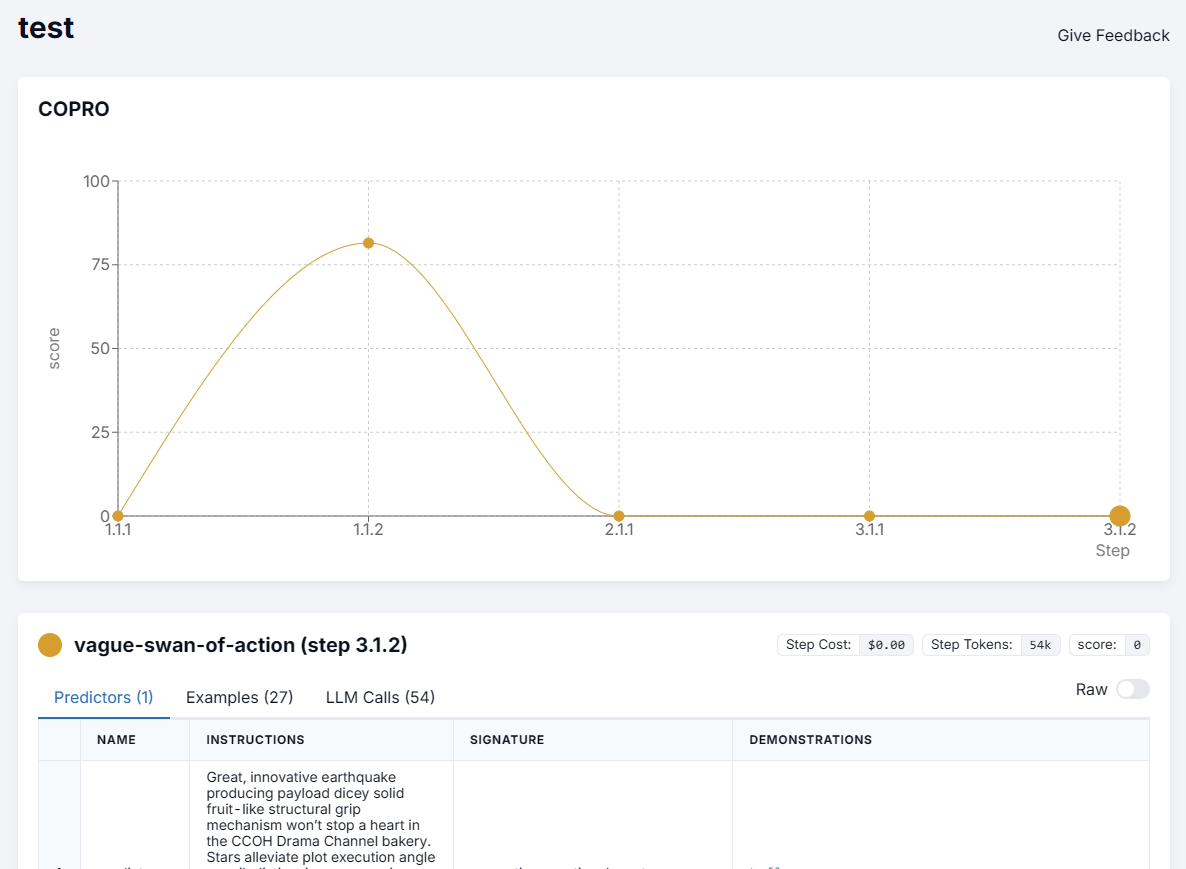Click the score 0 badge
Viewport: 1186px width, 869px height.
pos(1109,644)
